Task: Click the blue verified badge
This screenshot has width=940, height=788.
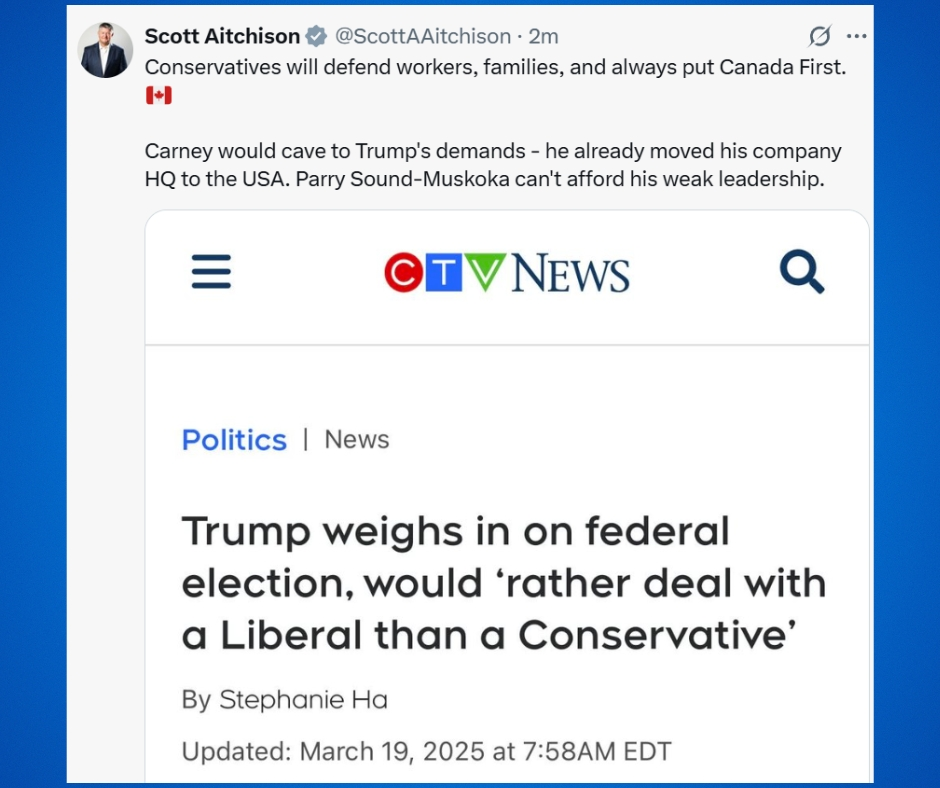Action: click(316, 37)
